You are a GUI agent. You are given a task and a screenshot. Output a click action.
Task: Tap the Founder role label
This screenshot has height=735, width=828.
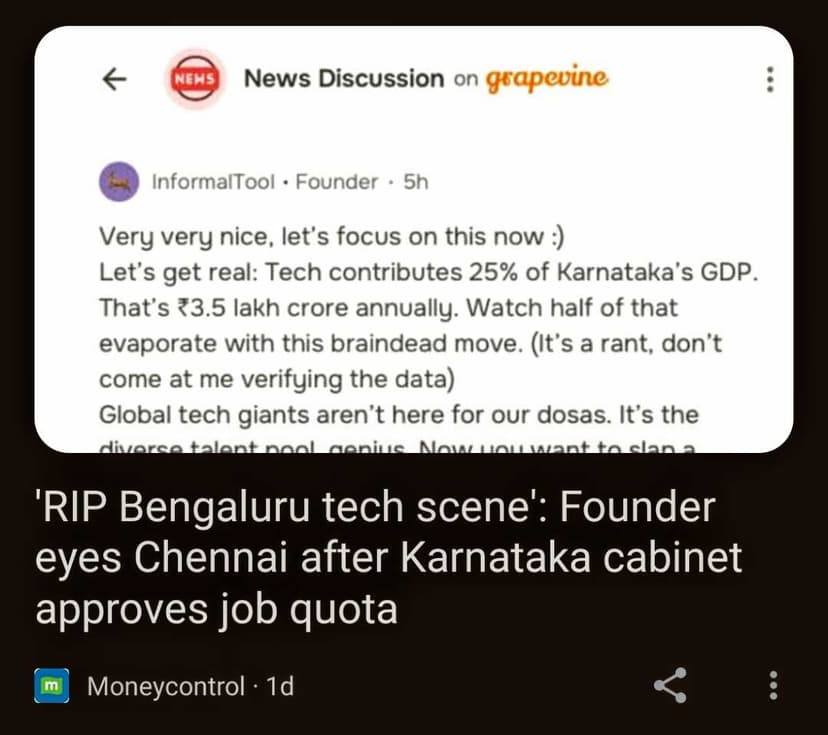coord(336,182)
